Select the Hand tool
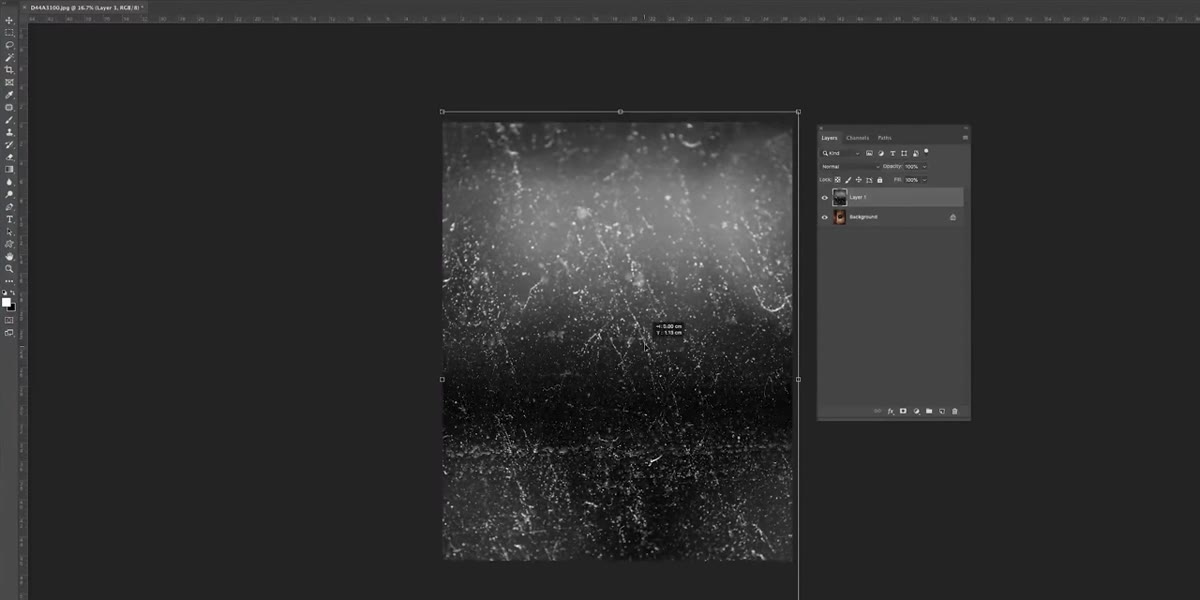 [x=10, y=256]
